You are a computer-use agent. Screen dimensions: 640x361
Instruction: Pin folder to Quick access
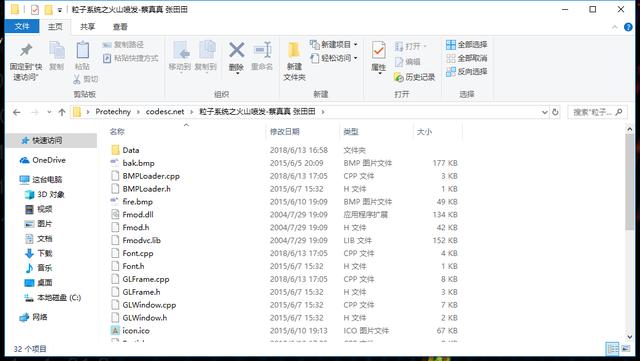point(26,61)
